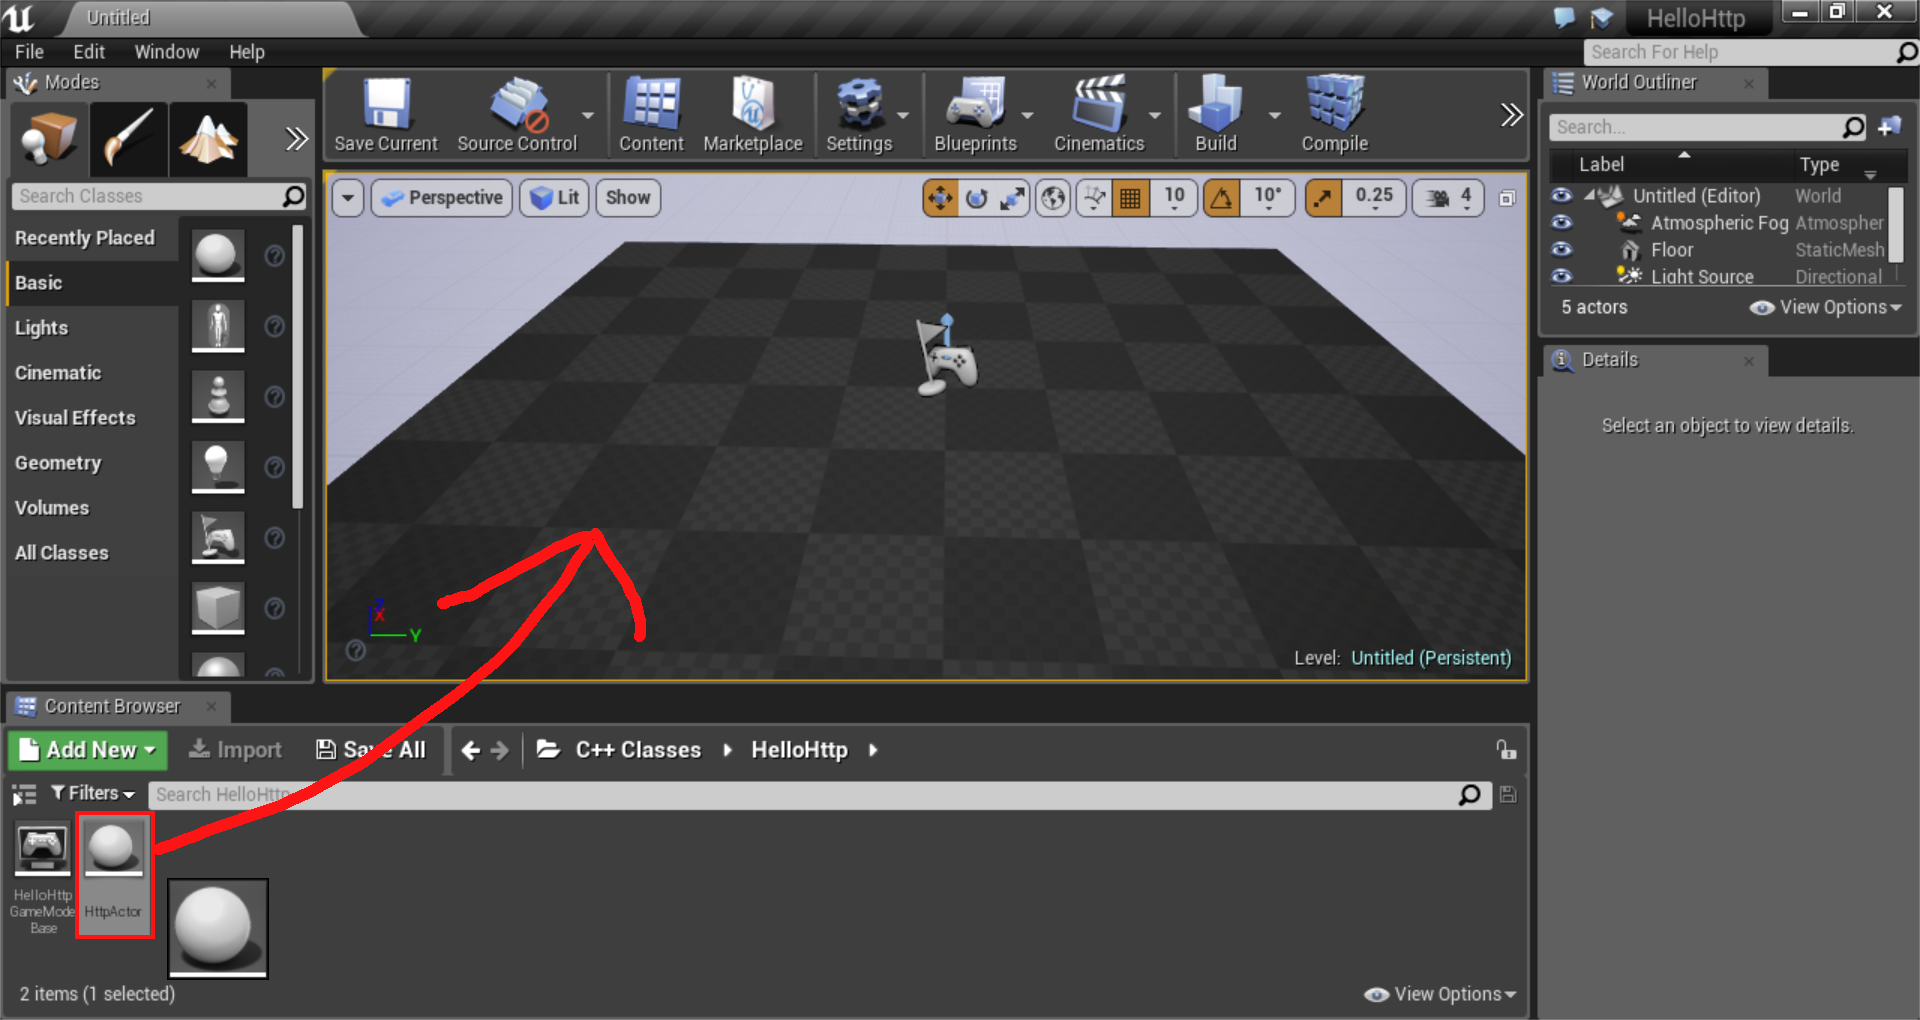Select the Paint mode brush icon
Screen dimensions: 1920x1020
(128, 138)
